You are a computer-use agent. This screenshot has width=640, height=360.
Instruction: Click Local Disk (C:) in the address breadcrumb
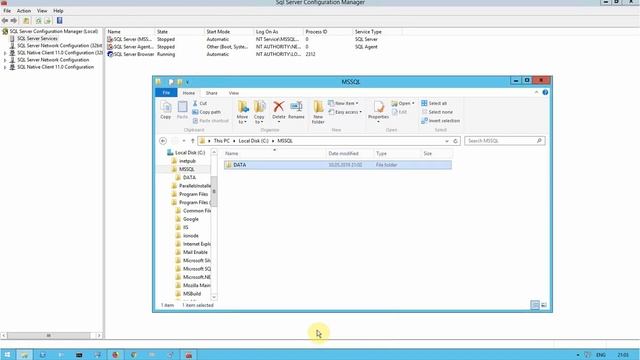pyautogui.click(x=253, y=141)
